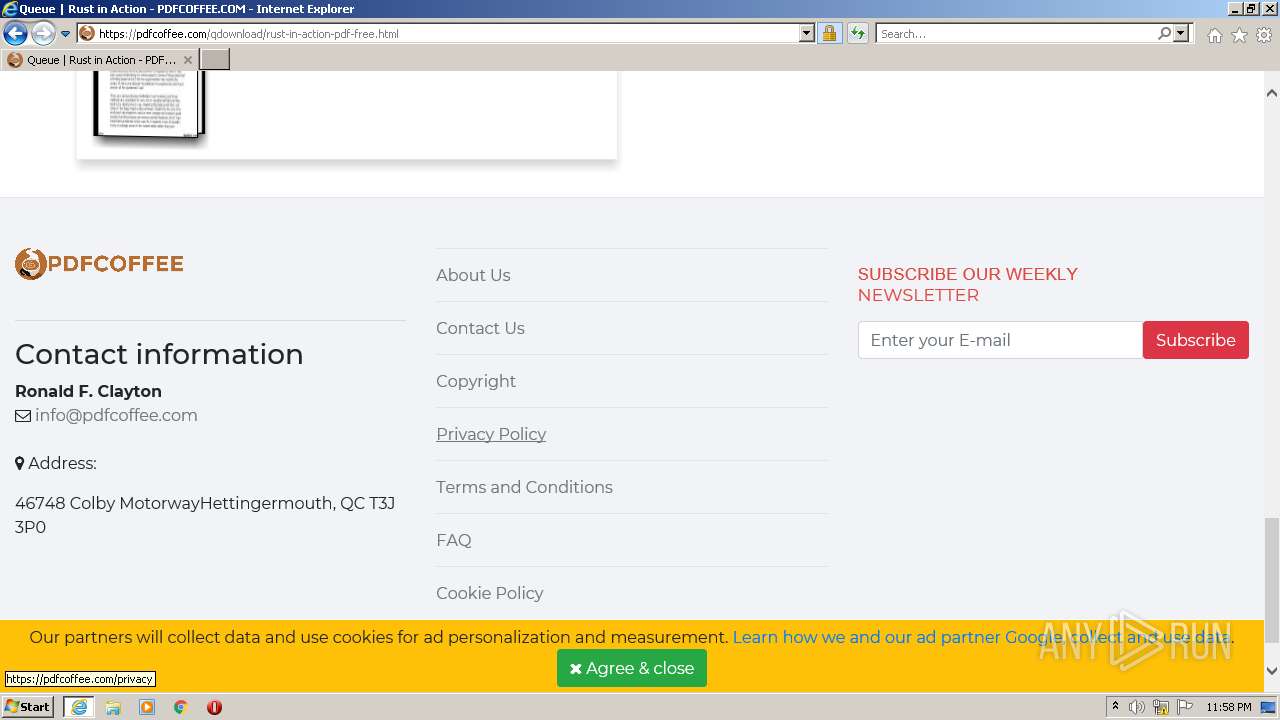
Task: Click Agree & close cookie button
Action: coord(632,668)
